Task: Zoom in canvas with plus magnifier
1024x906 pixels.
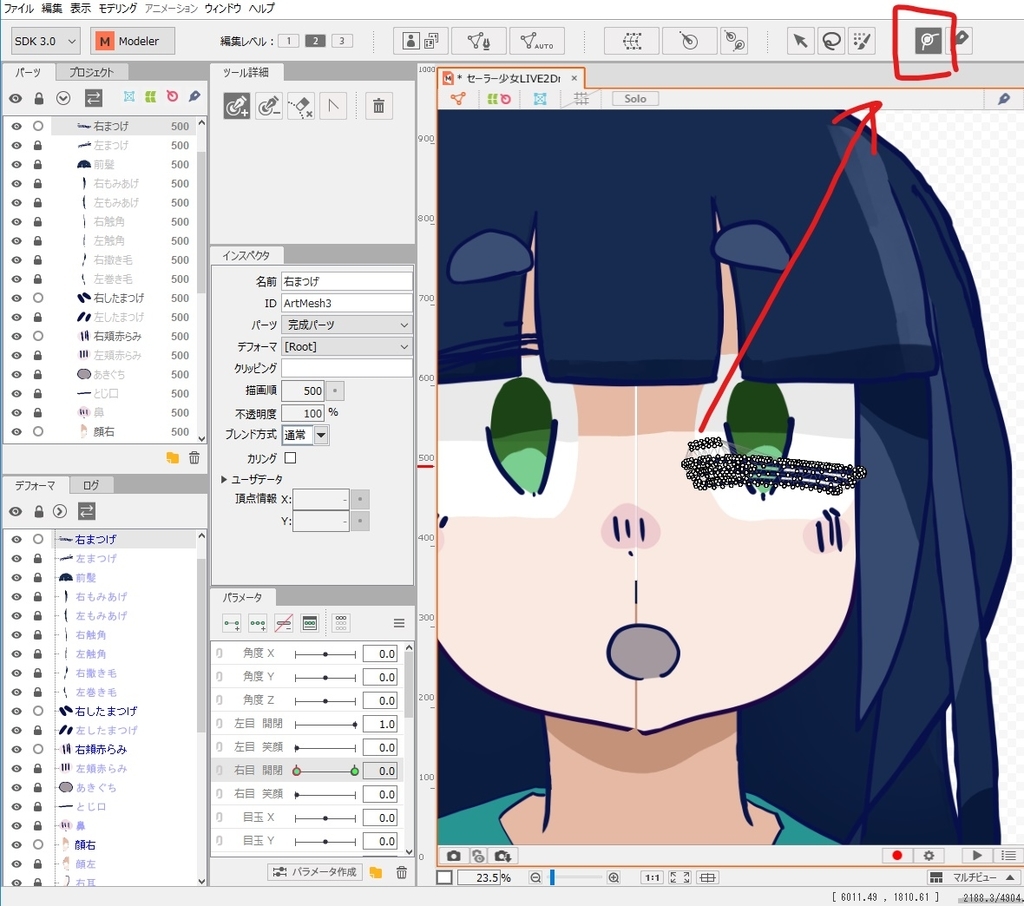Action: pos(613,877)
